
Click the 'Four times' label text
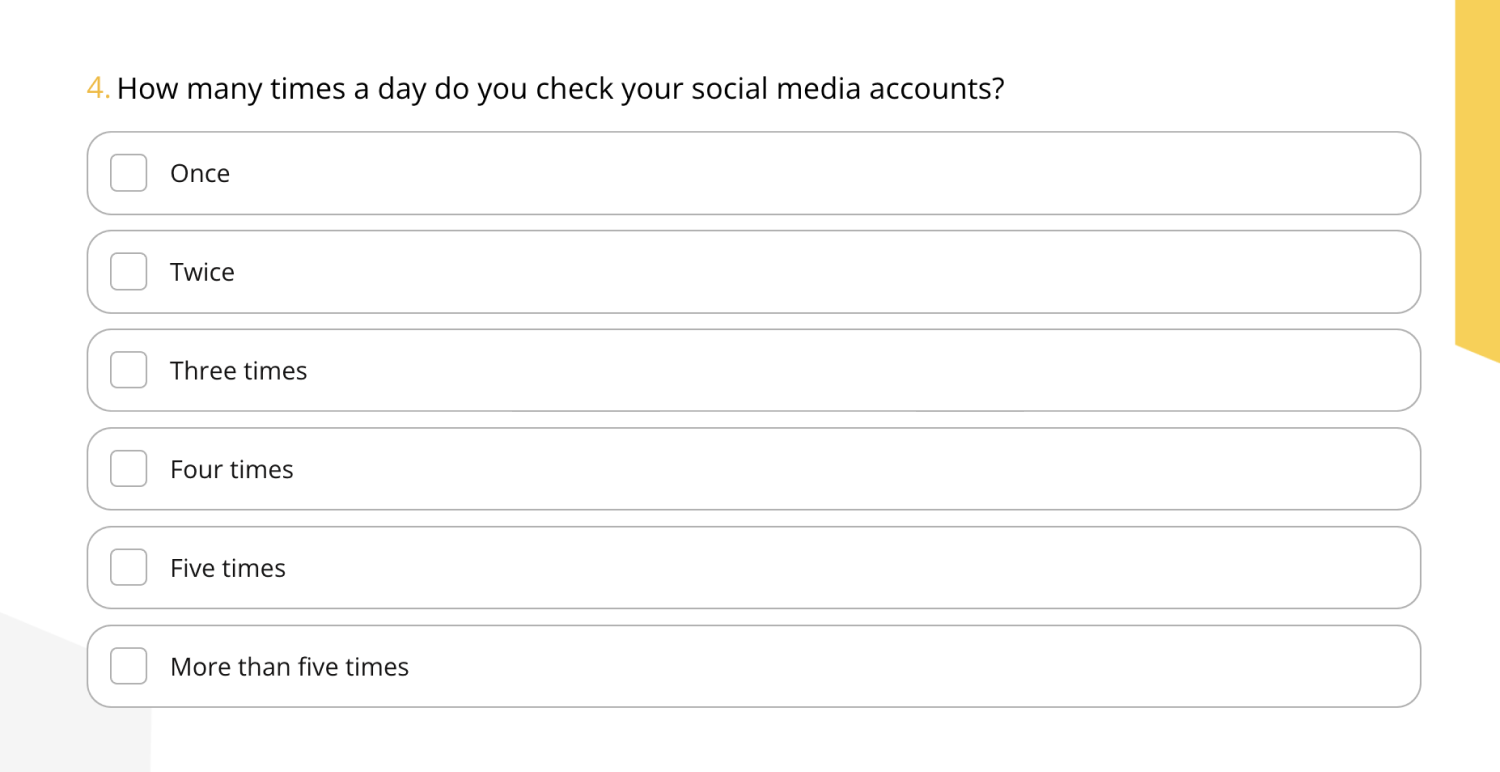(x=231, y=470)
